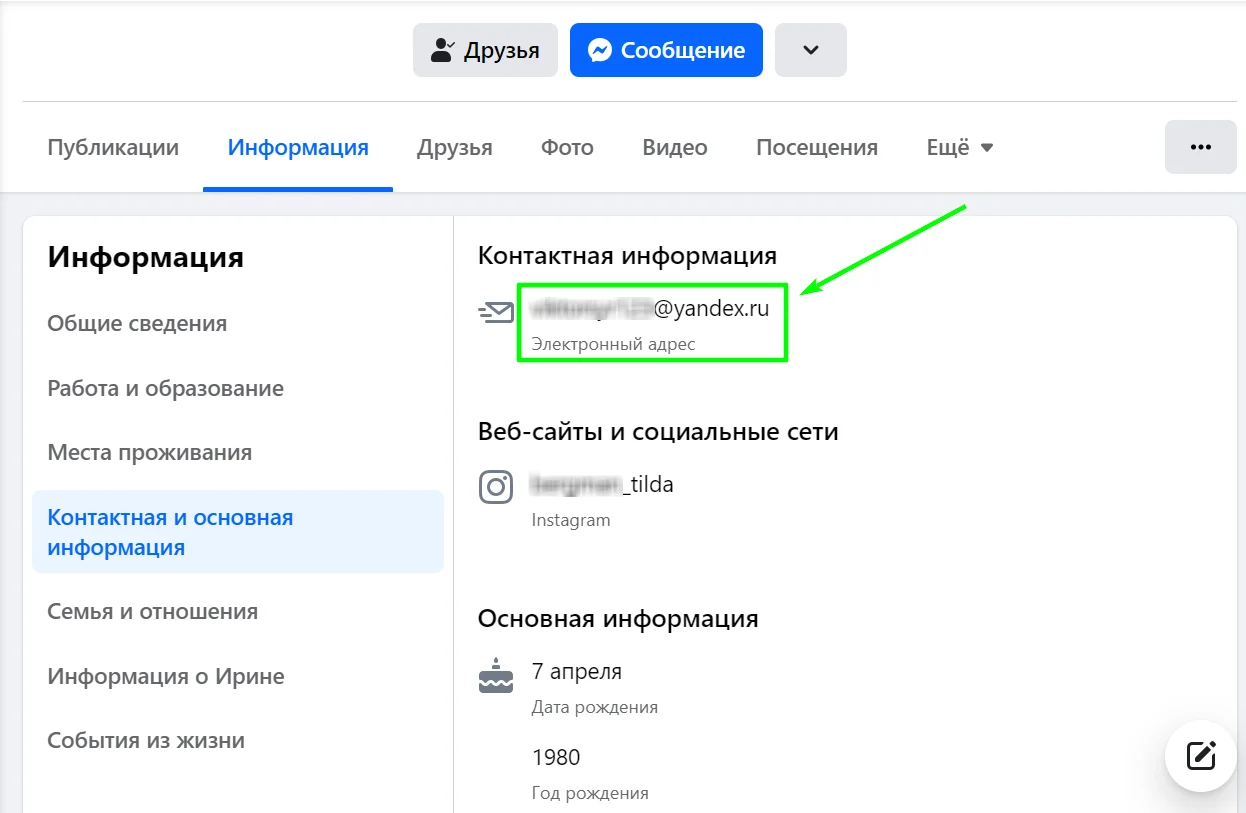Go to the Видео tab

coord(675,148)
